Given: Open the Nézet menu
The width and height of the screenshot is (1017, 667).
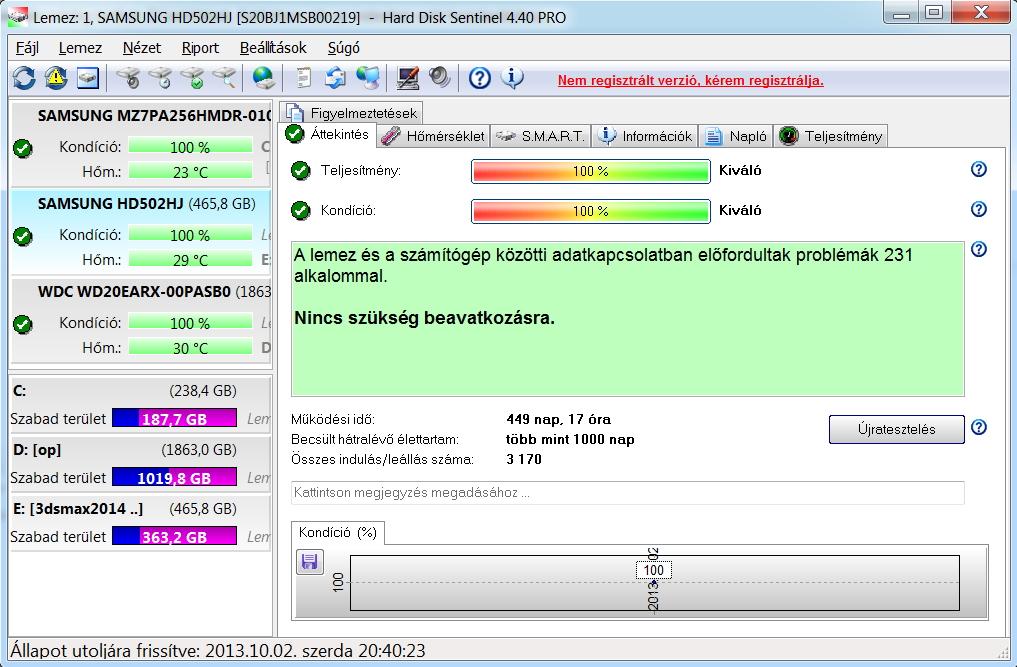Looking at the screenshot, I should (x=141, y=48).
